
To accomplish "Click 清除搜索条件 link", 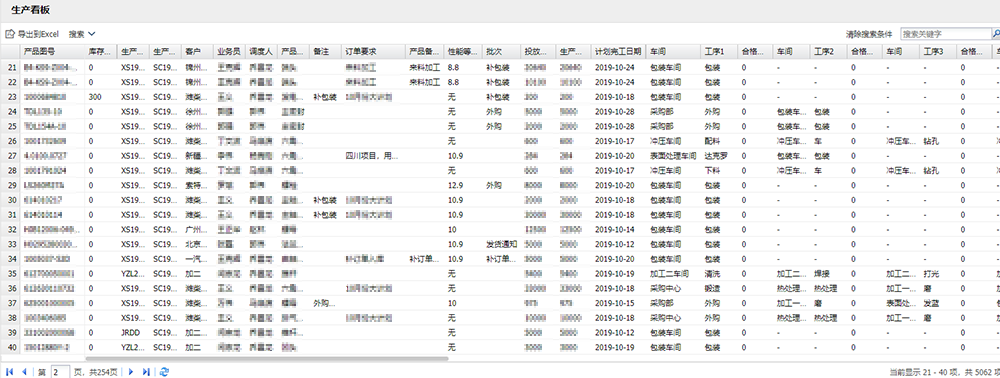I will coord(869,34).
